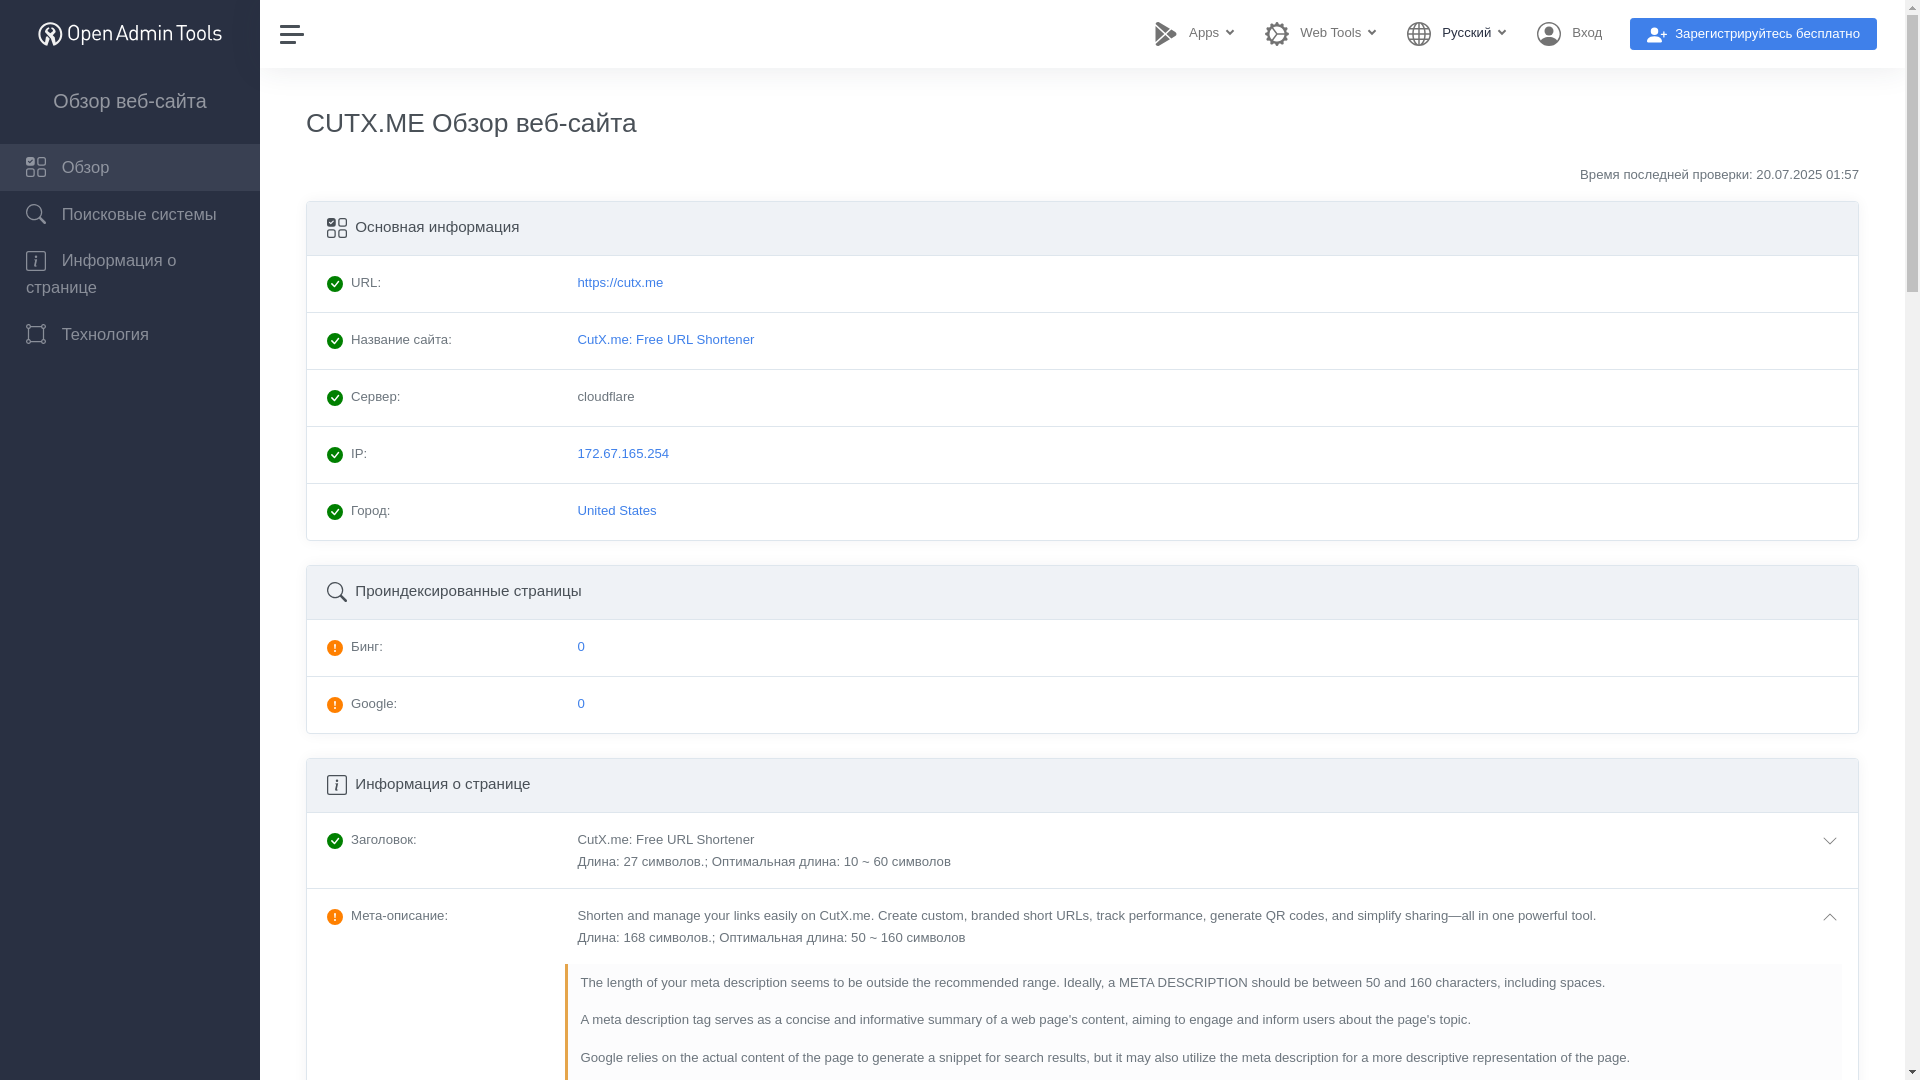
Task: Click the Обзор веб-сайта sidebar title
Action: 130,101
